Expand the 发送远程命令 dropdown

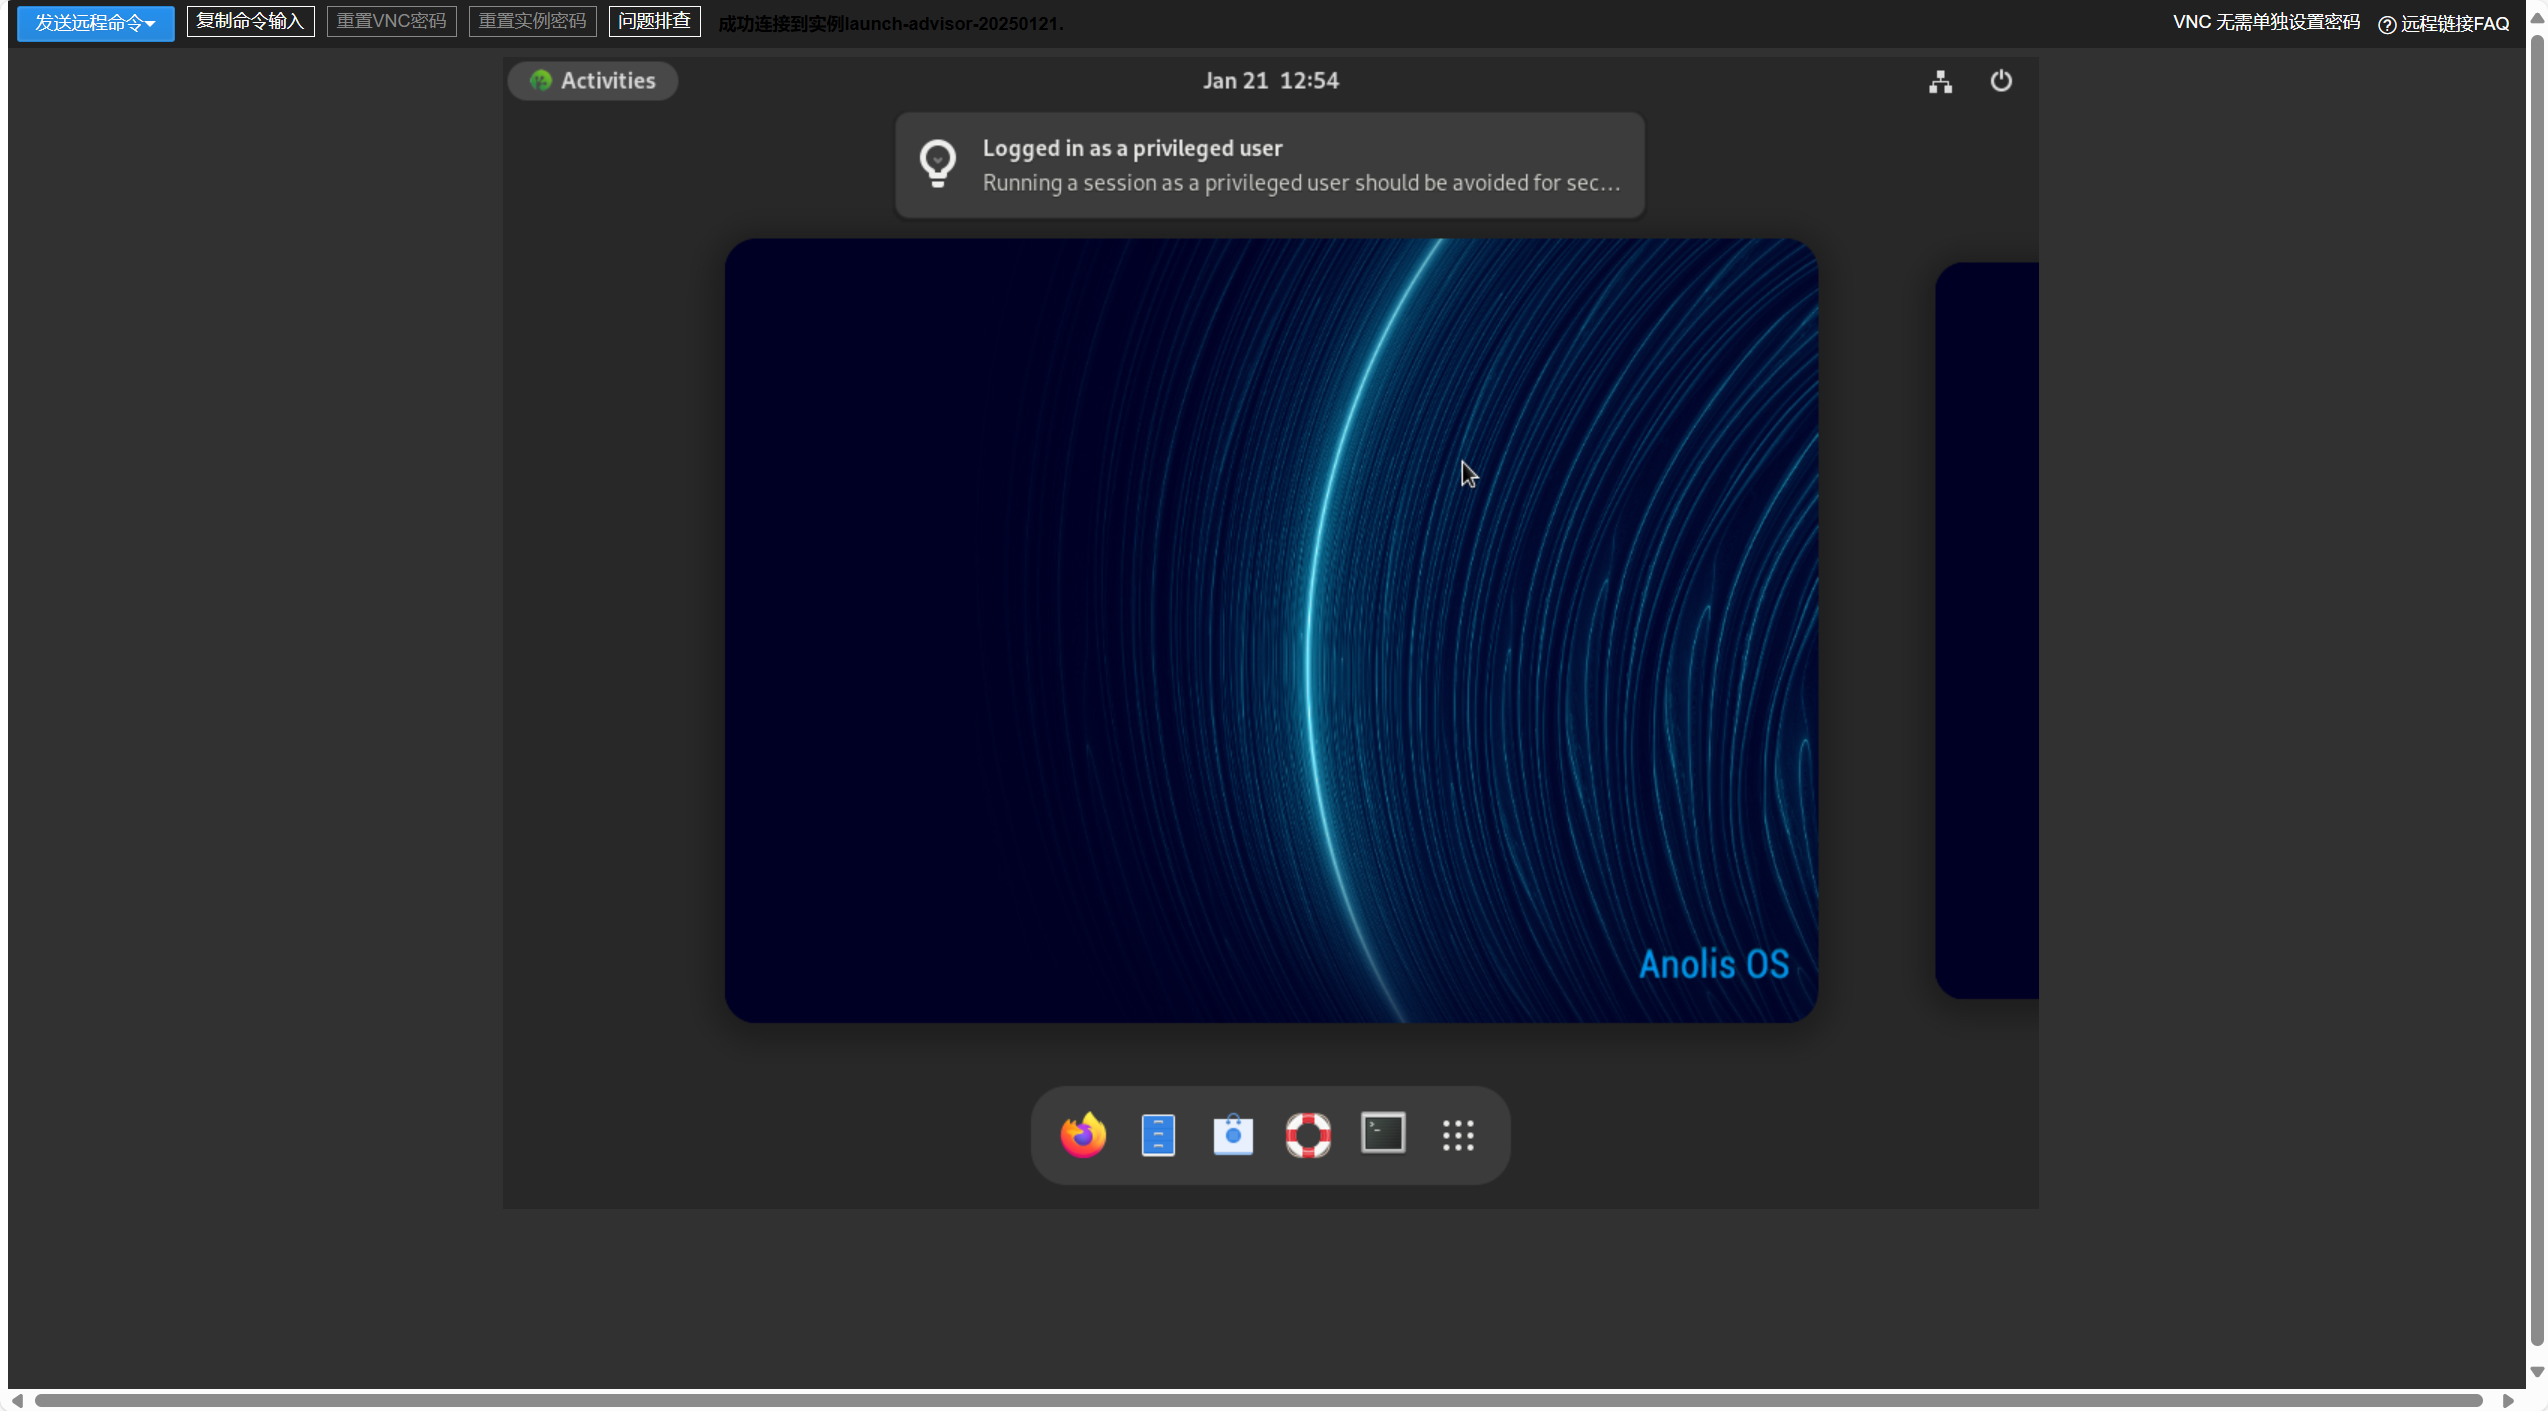(95, 22)
